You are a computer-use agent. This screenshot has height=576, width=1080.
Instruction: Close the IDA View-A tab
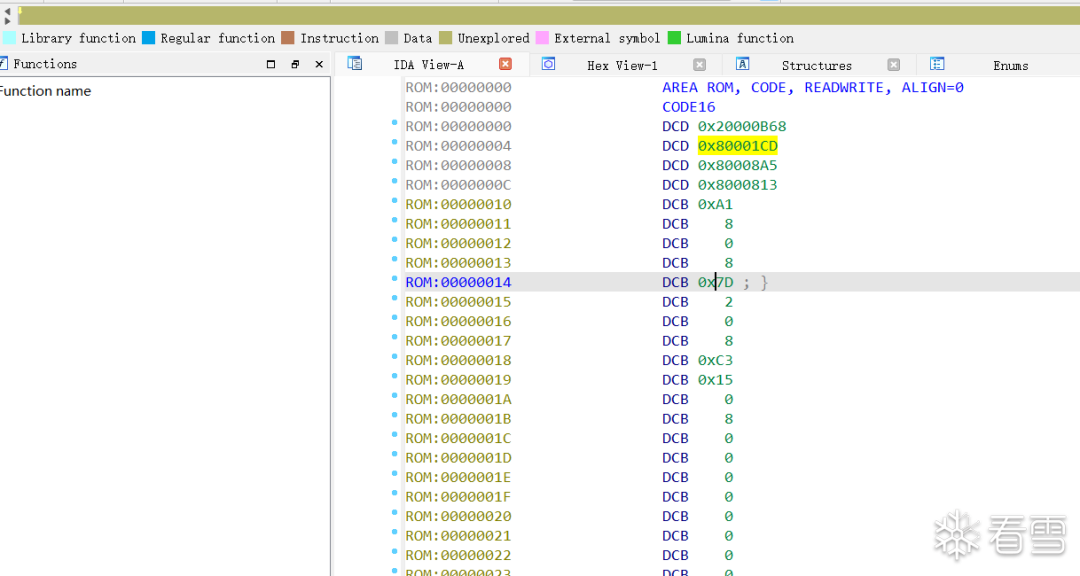(505, 63)
